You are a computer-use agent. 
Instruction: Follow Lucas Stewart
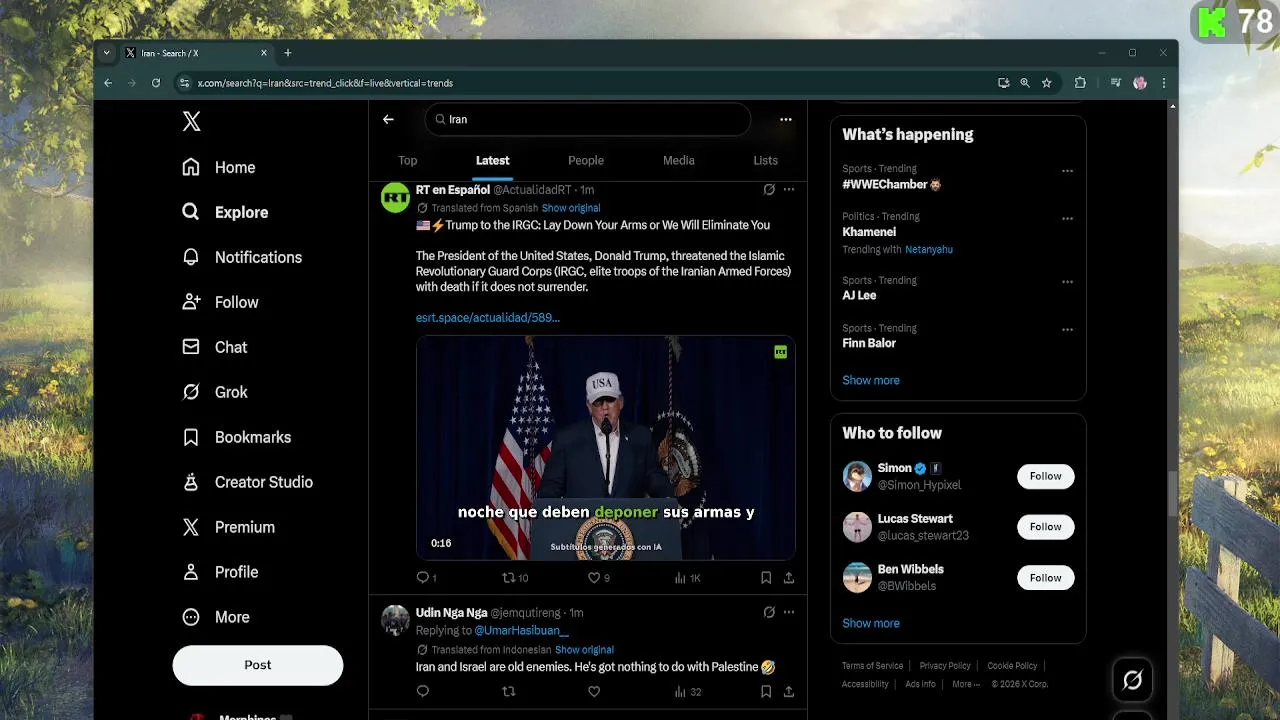pyautogui.click(x=1046, y=527)
